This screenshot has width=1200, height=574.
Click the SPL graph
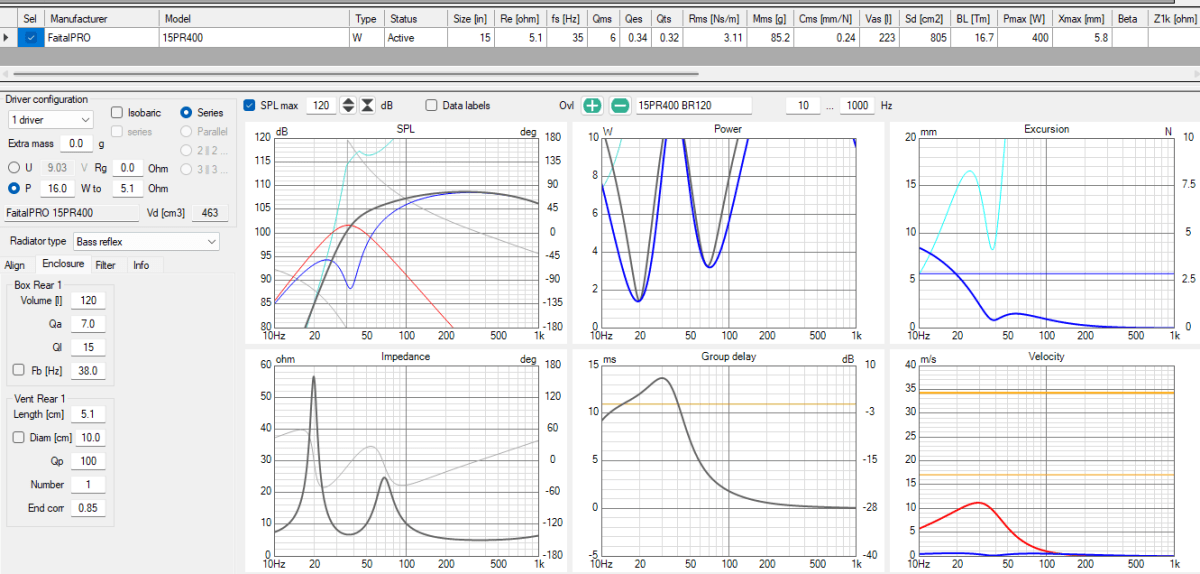pos(407,231)
